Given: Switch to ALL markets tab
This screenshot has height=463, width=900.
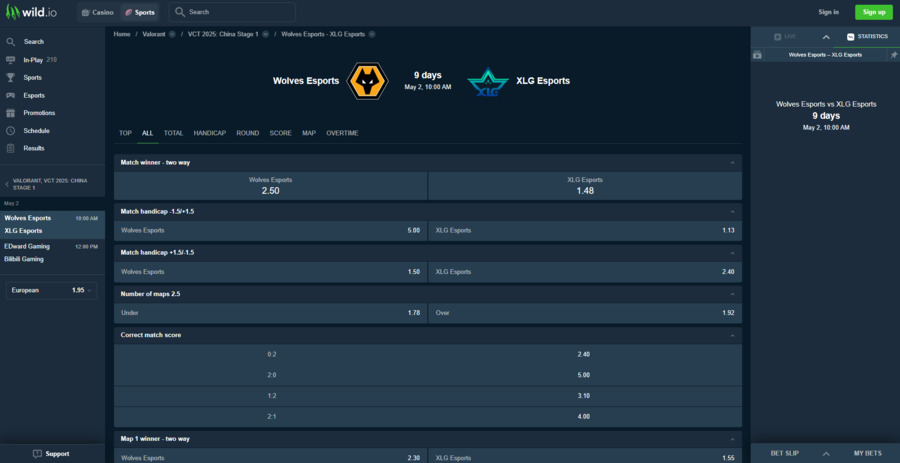Looking at the screenshot, I should coord(148,133).
